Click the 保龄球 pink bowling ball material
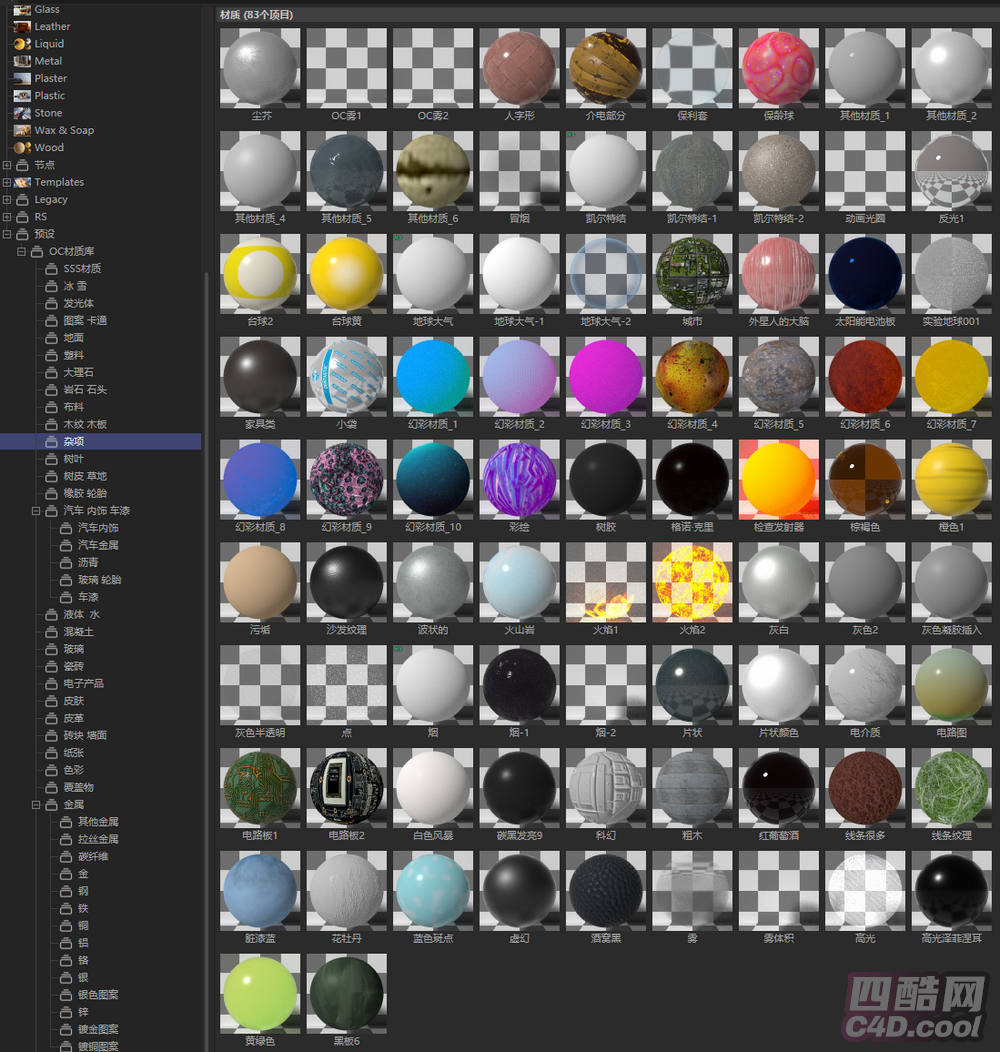Image resolution: width=1000 pixels, height=1052 pixels. [x=778, y=67]
